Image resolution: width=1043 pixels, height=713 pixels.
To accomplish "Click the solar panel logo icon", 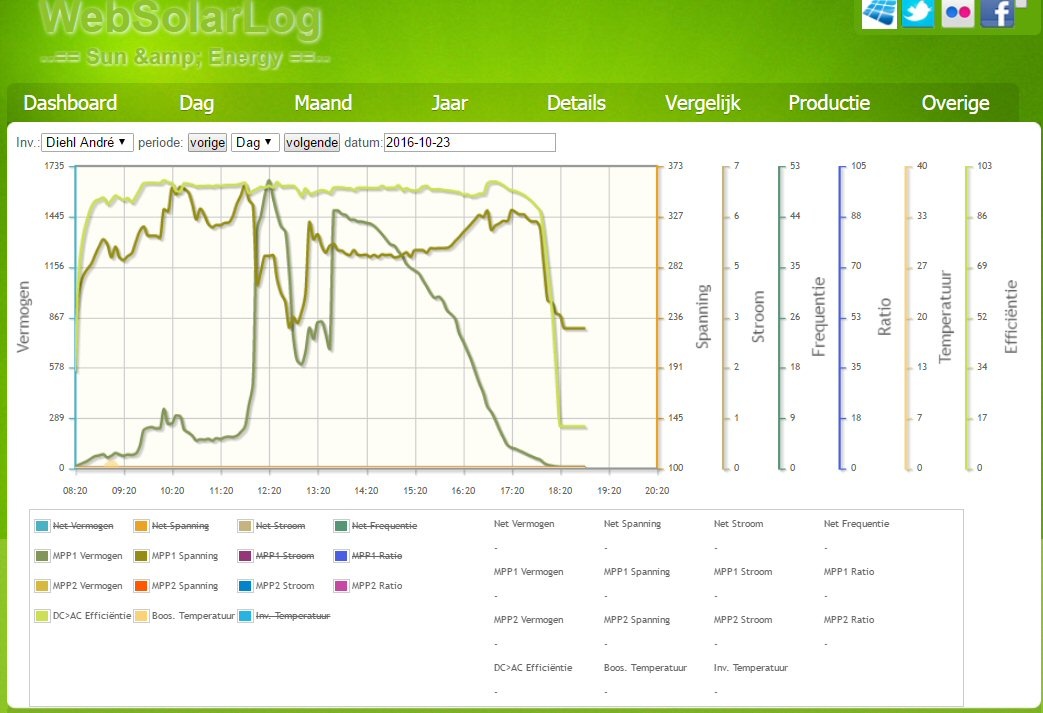I will coord(879,13).
